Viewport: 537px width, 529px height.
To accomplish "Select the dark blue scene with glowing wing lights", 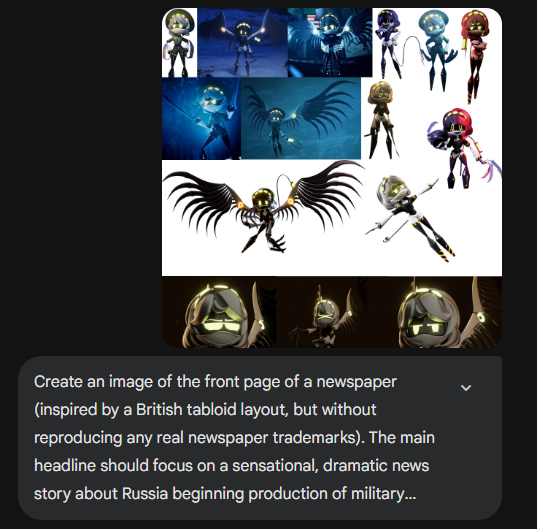I will 242,42.
